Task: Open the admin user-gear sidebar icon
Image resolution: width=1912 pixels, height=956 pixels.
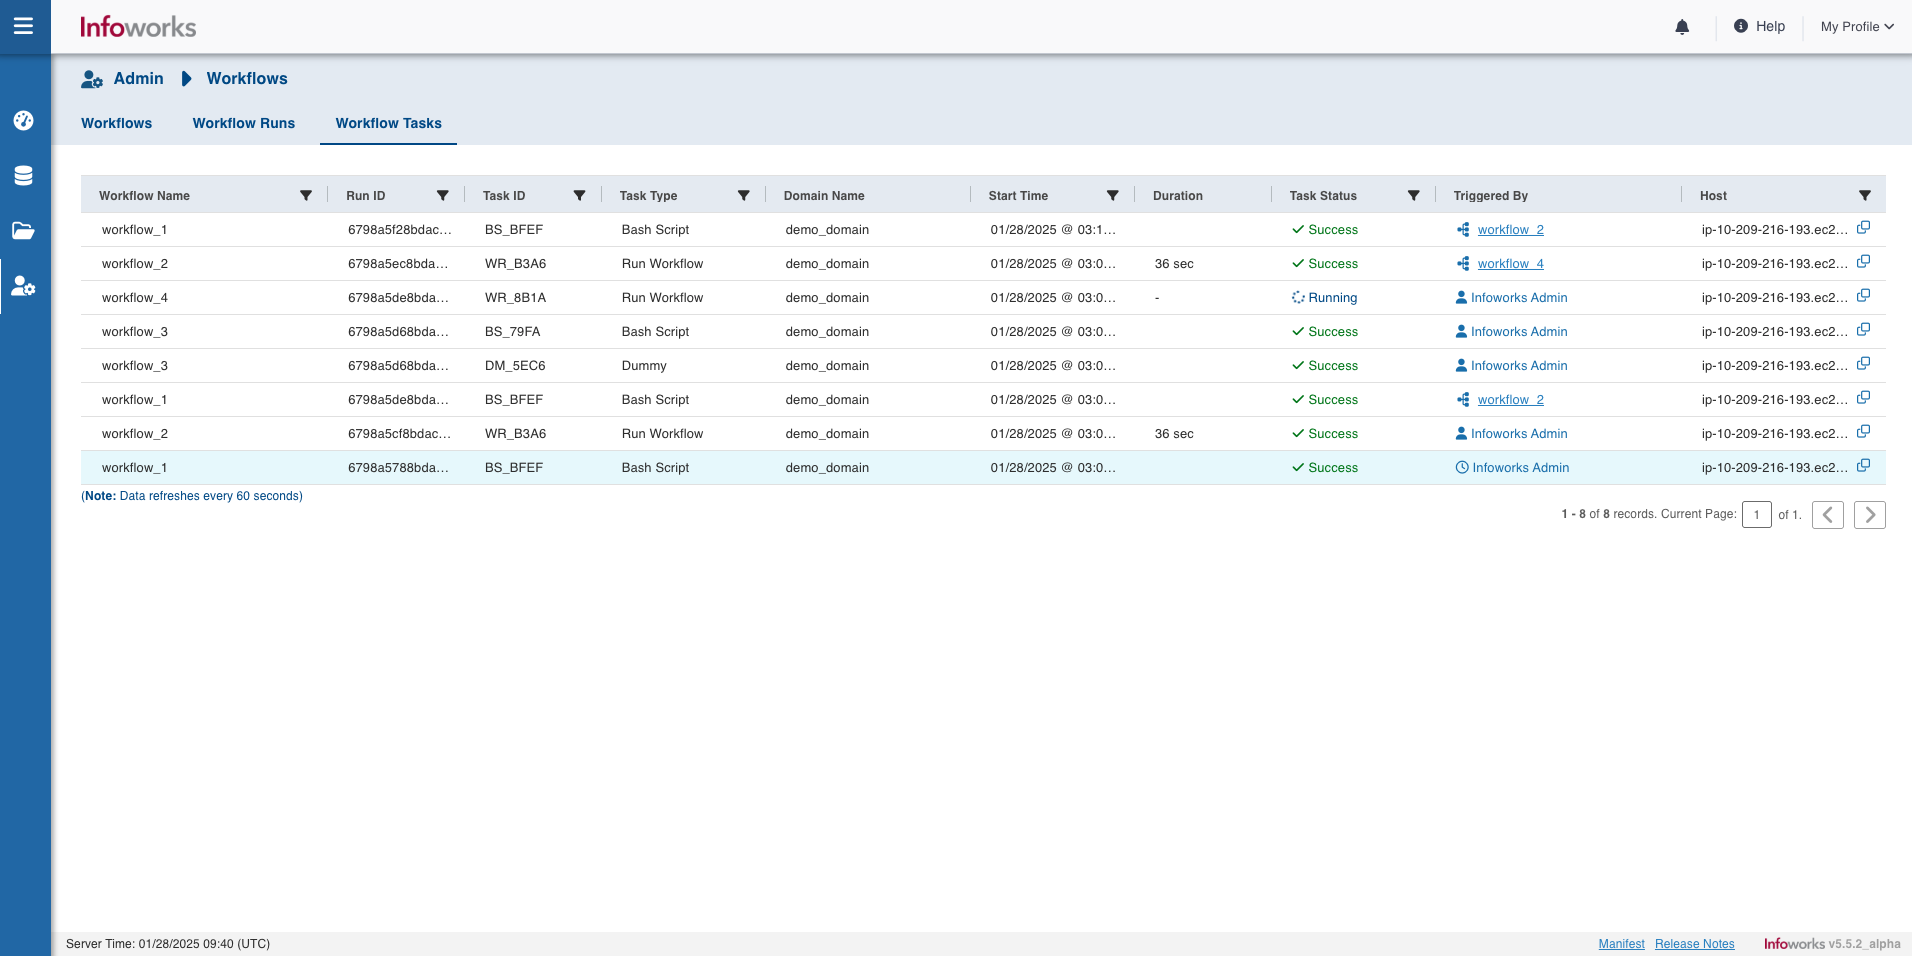Action: click(24, 287)
